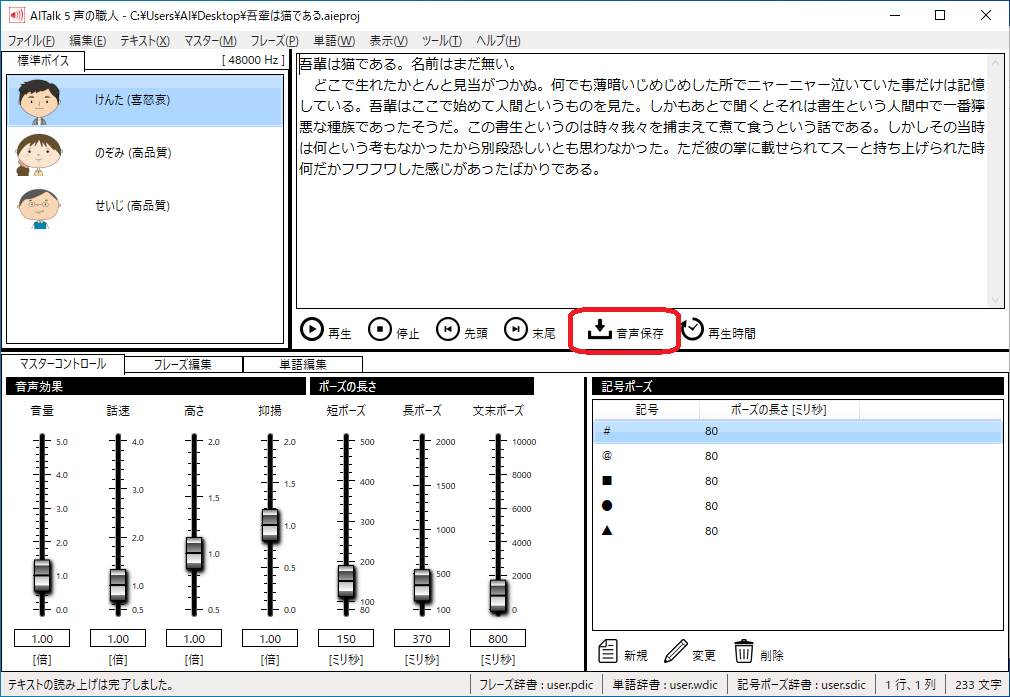Click the 文末ポーズ value field showing 800
Viewport: 1010px width, 697px height.
tap(498, 638)
